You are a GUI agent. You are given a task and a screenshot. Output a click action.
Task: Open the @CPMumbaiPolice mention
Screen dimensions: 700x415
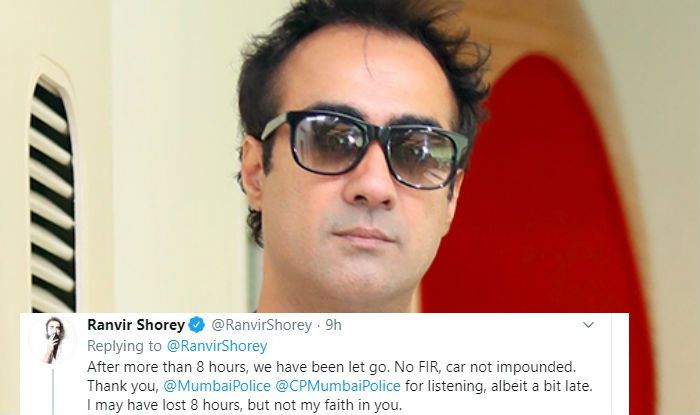click(x=338, y=386)
